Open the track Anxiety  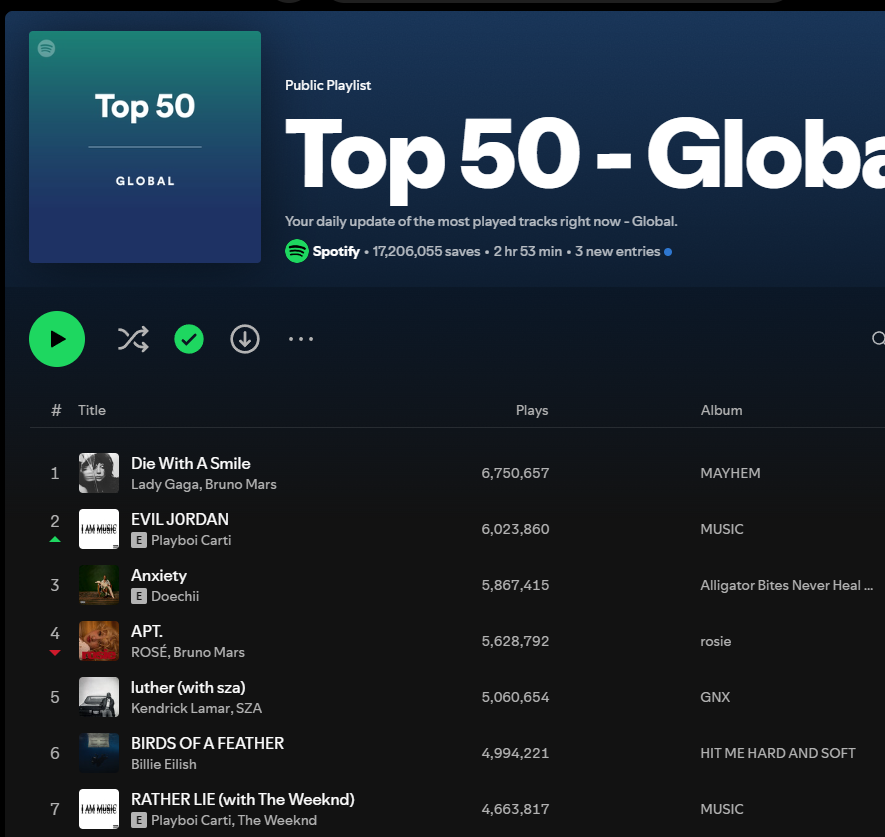159,576
